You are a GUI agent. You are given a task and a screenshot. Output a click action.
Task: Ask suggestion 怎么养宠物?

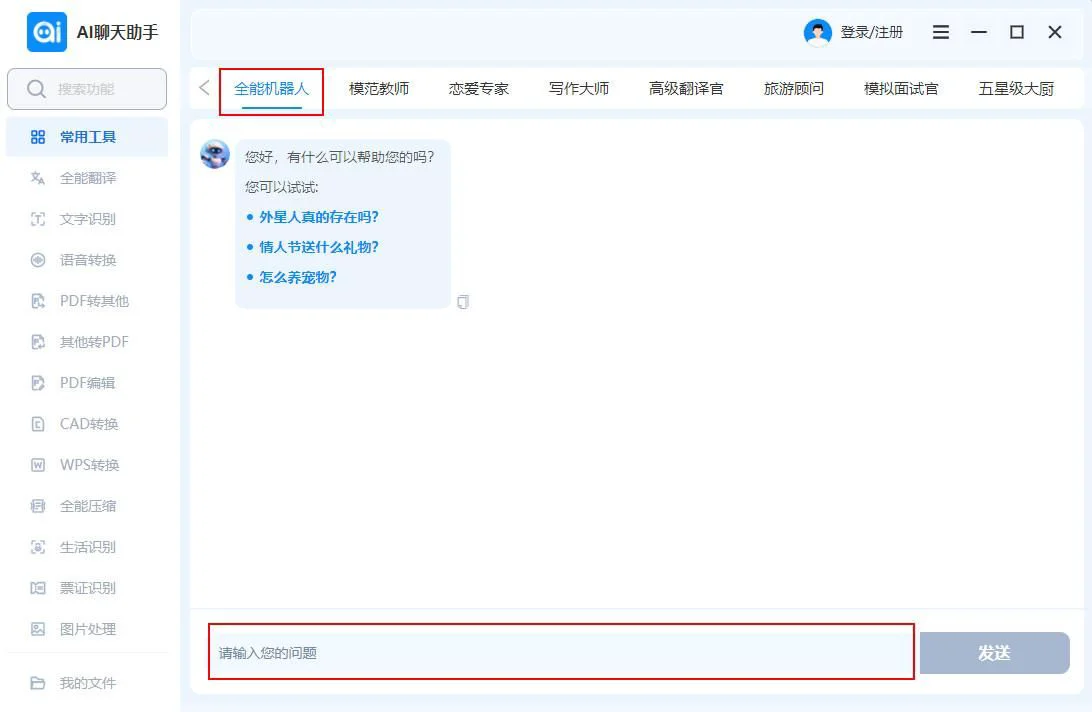[x=298, y=277]
